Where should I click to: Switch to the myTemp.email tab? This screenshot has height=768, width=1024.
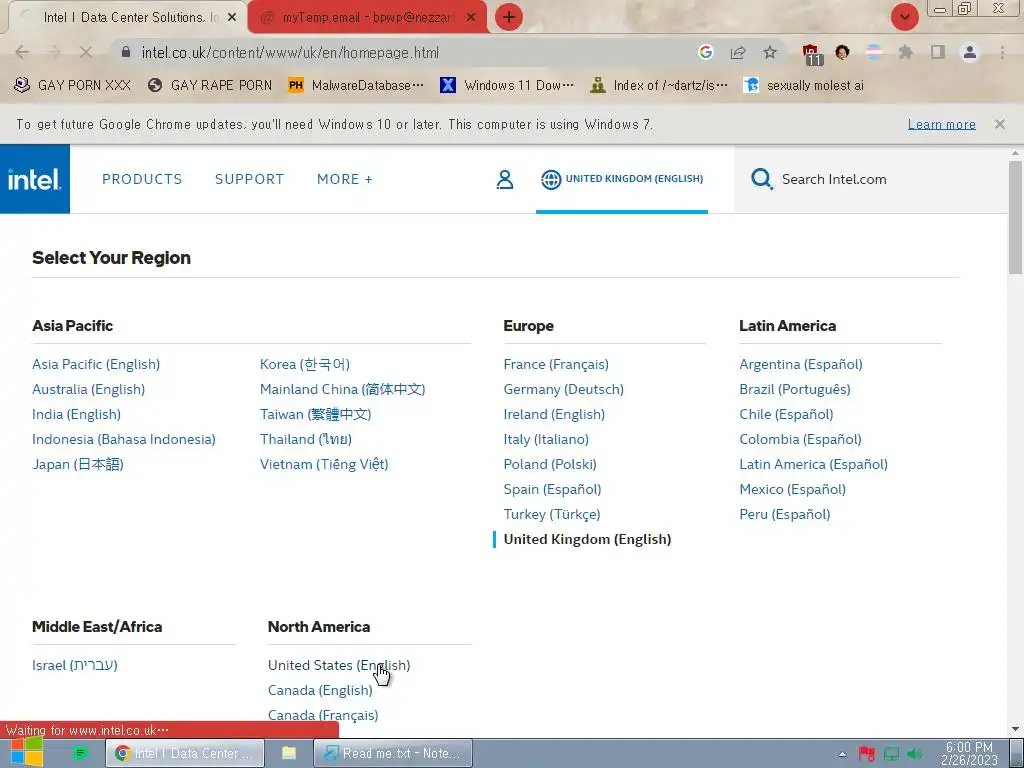(367, 18)
